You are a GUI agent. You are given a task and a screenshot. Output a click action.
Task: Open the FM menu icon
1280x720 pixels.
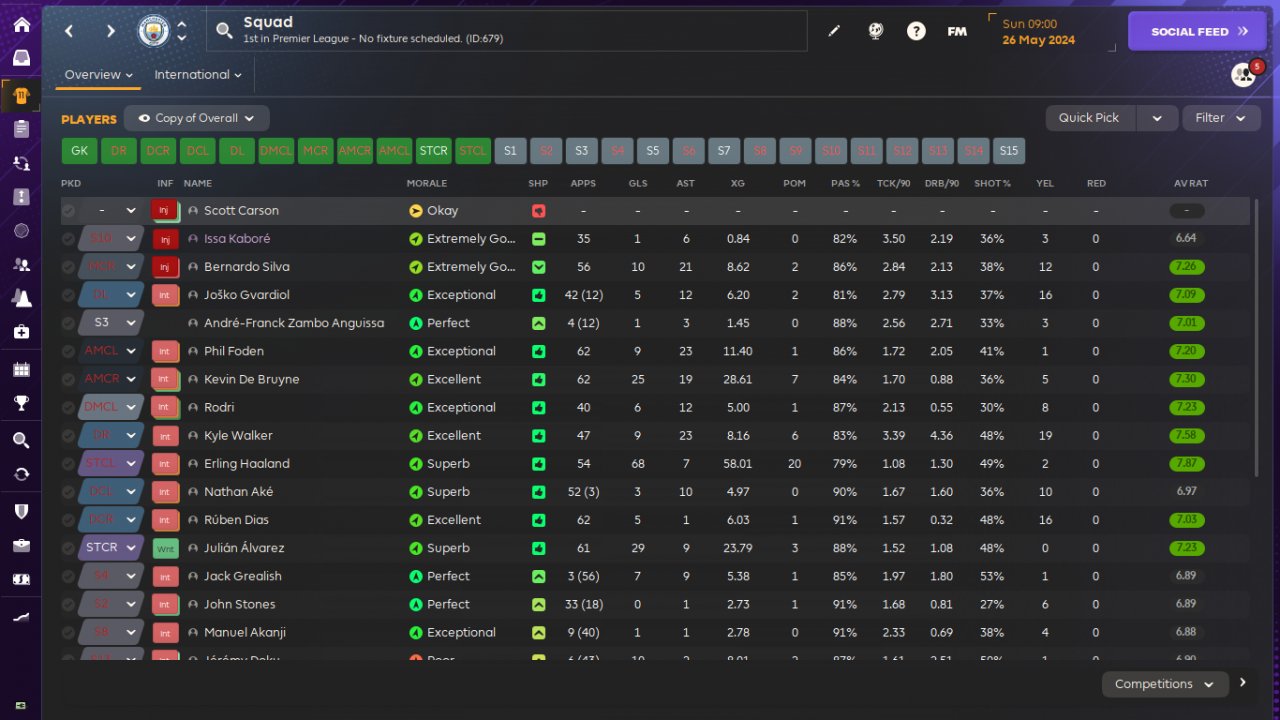click(957, 31)
